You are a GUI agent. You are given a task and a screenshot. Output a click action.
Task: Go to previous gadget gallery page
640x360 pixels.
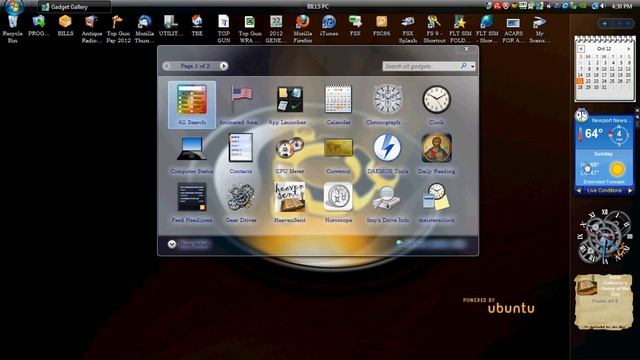[x=167, y=66]
